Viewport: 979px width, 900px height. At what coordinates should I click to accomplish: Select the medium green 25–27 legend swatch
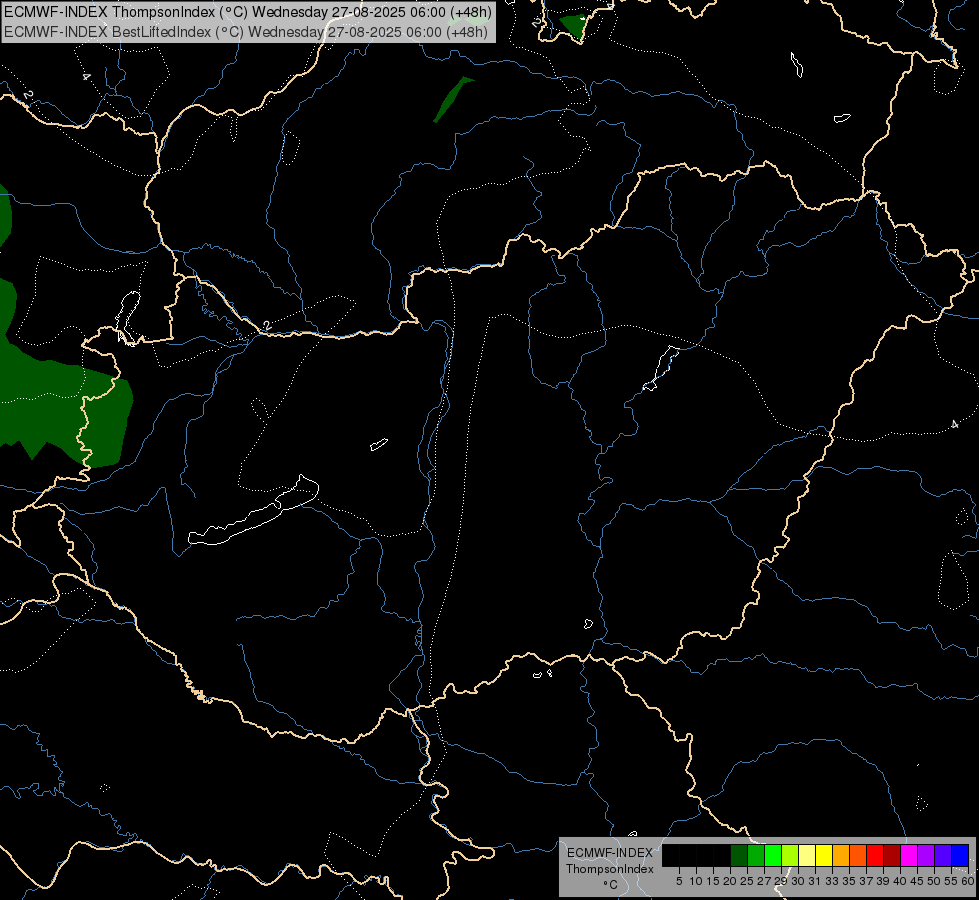point(755,855)
